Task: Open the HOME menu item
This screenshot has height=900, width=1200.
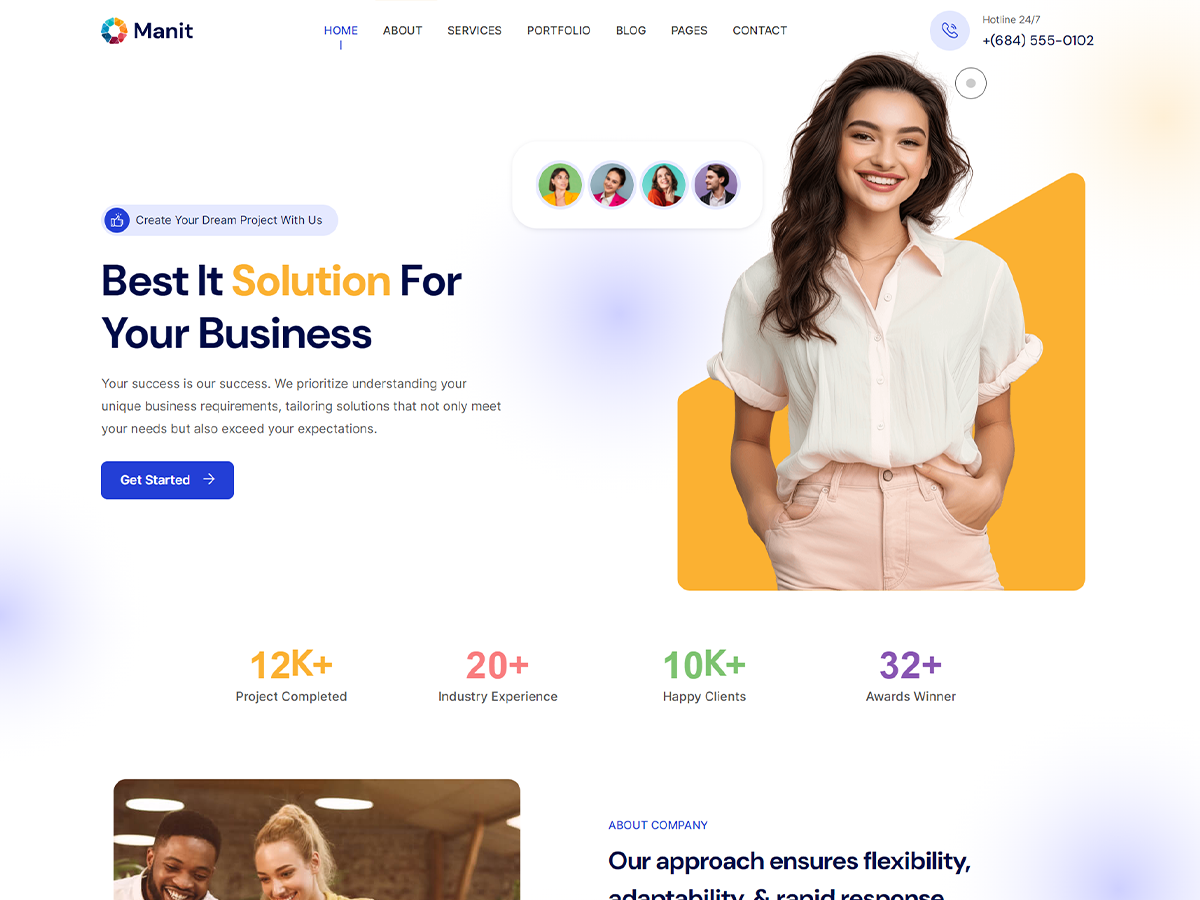Action: tap(341, 31)
